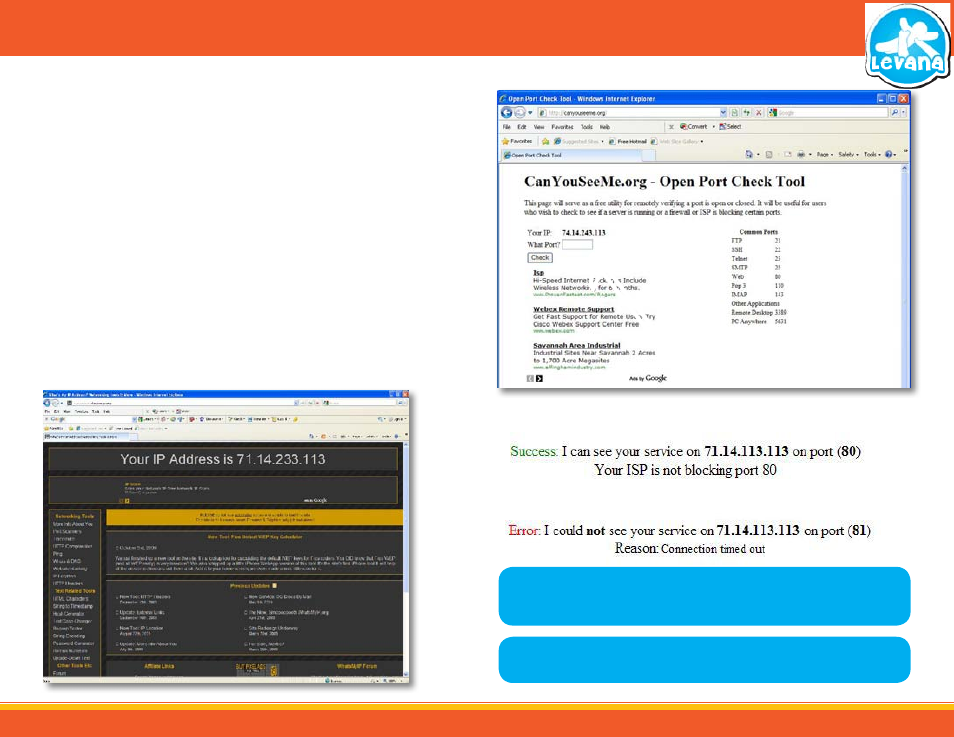
Task: Click the Reason: Connection timed out text
Action: coord(689,548)
